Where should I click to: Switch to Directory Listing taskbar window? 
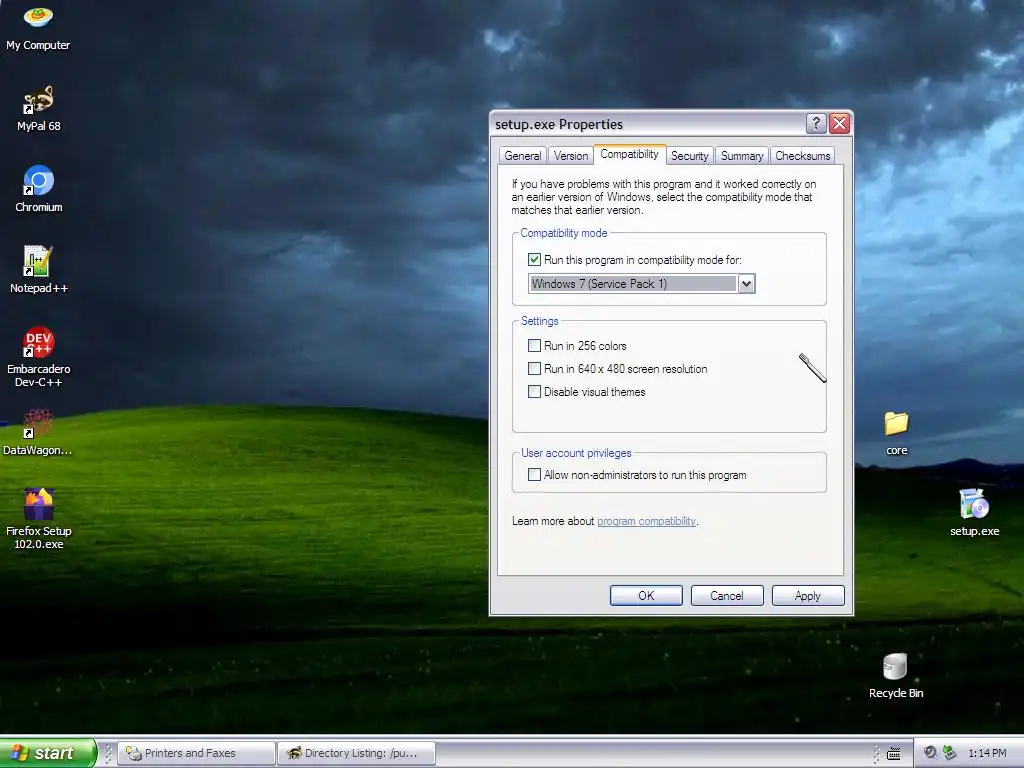coord(357,753)
